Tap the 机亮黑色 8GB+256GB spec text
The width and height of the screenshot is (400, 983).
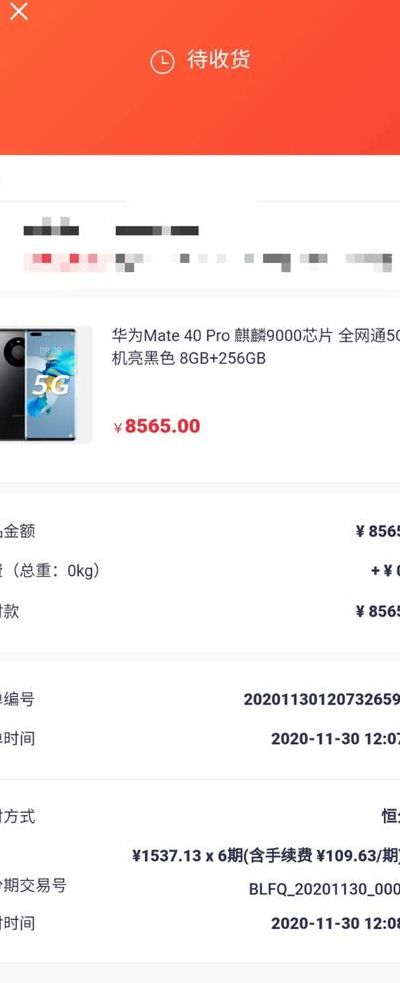point(189,359)
